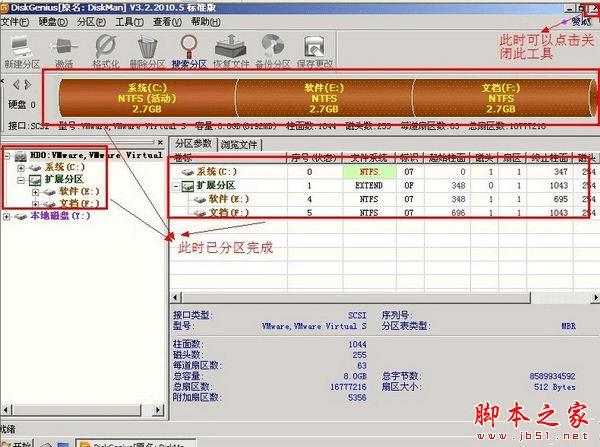Click the DiskGenius taskbar button
Viewport: 600px width, 447px height.
136,444
